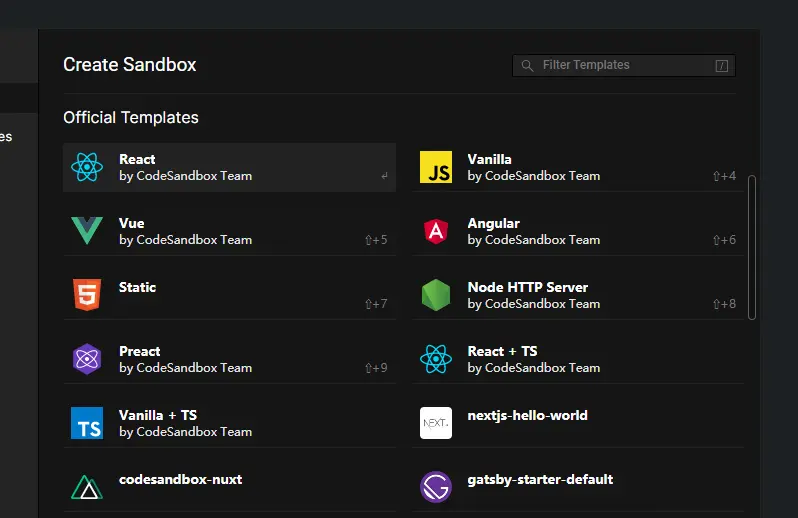Select the yellow JS Vanilla icon
Viewport: 798px width, 518px height.
pyautogui.click(x=436, y=167)
